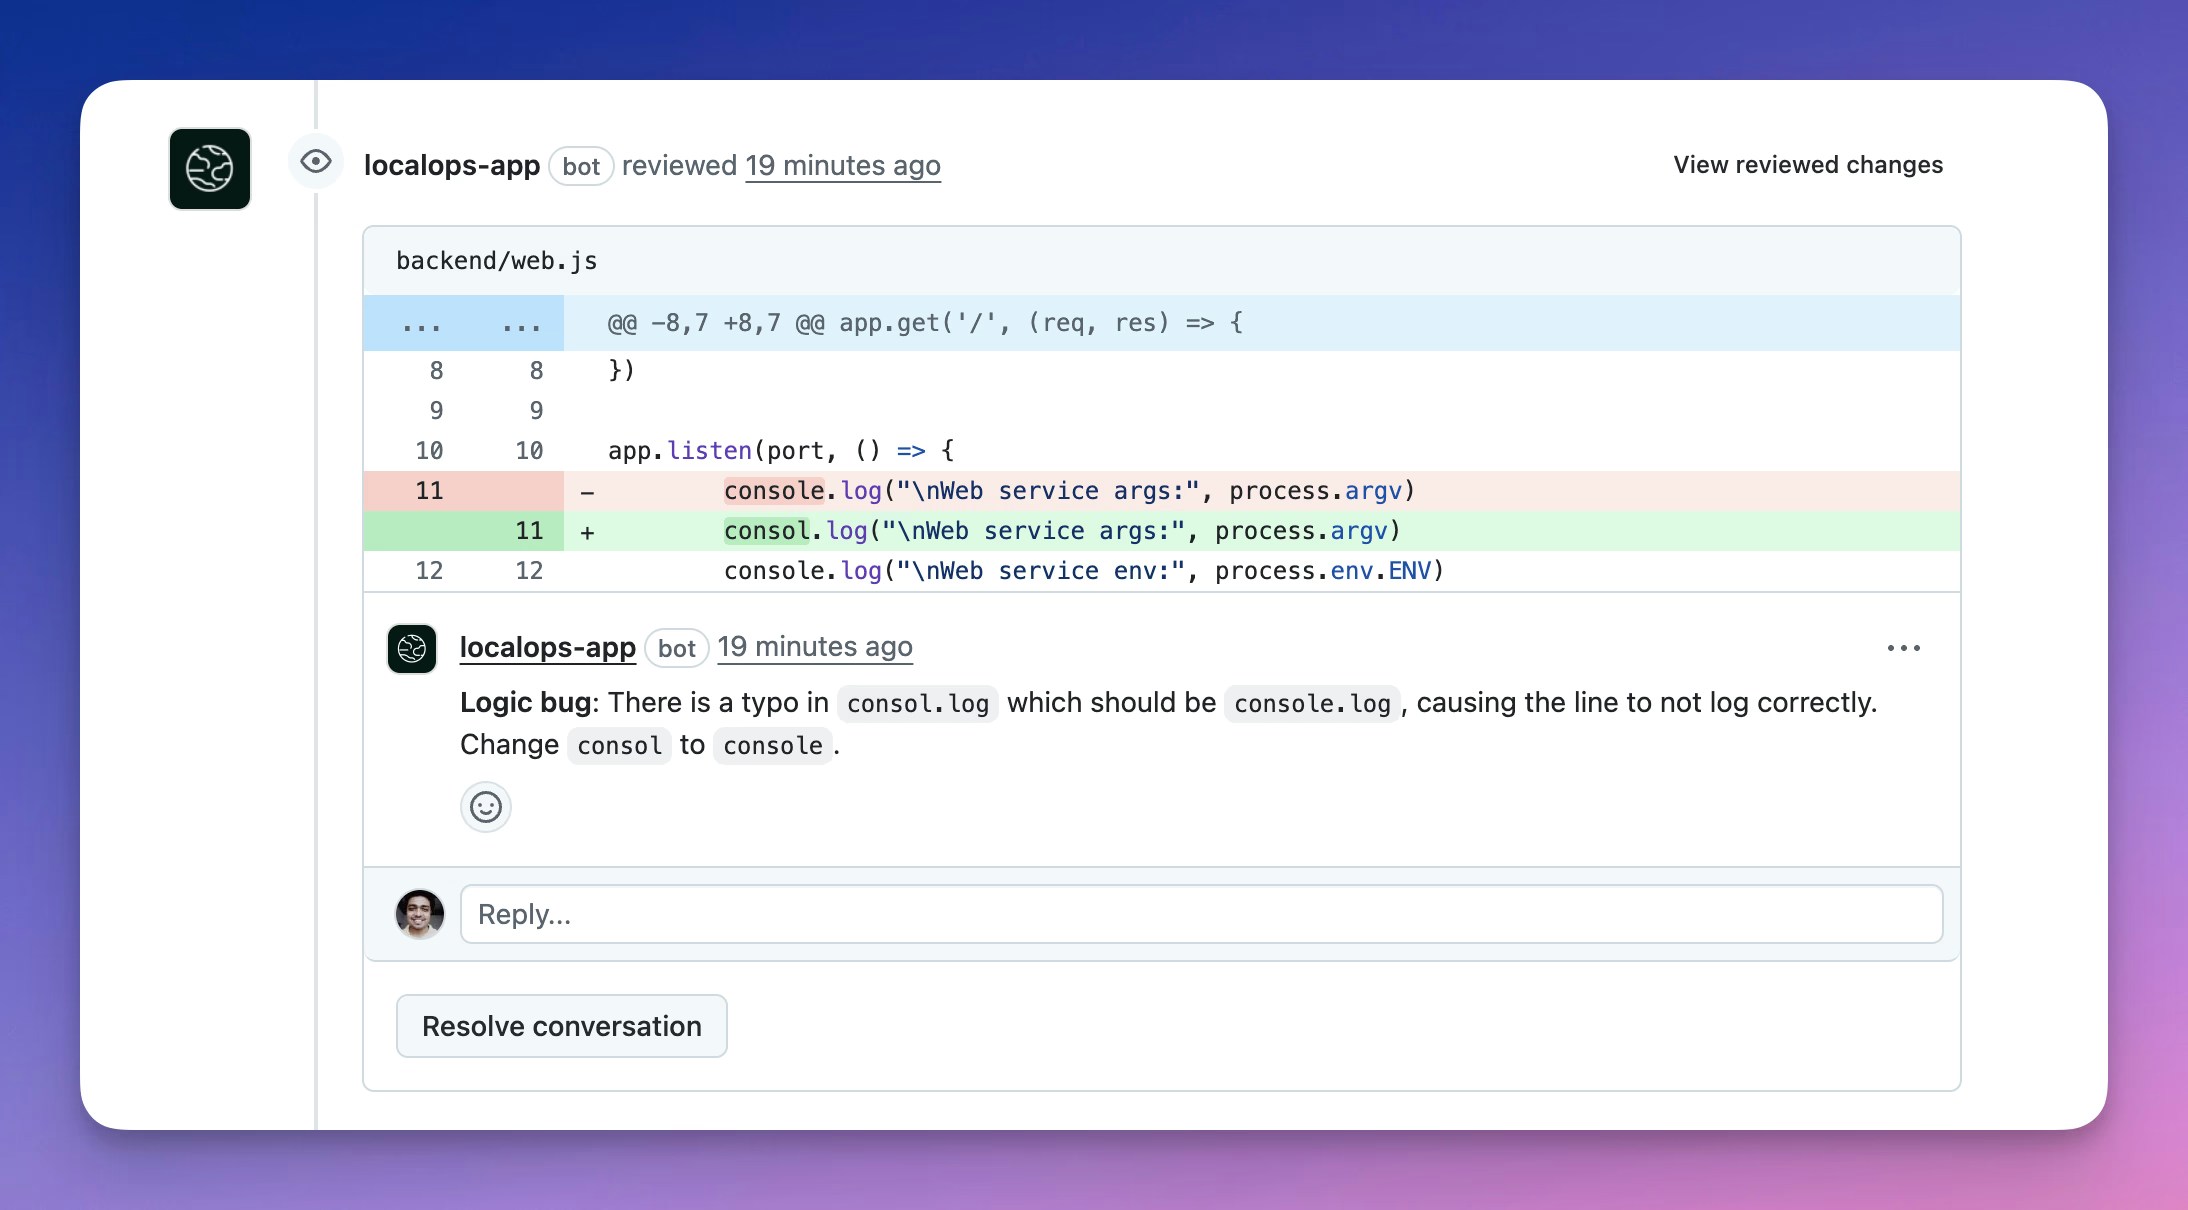Click the large localops-app avatar icon
Image resolution: width=2188 pixels, height=1210 pixels.
pos(210,169)
